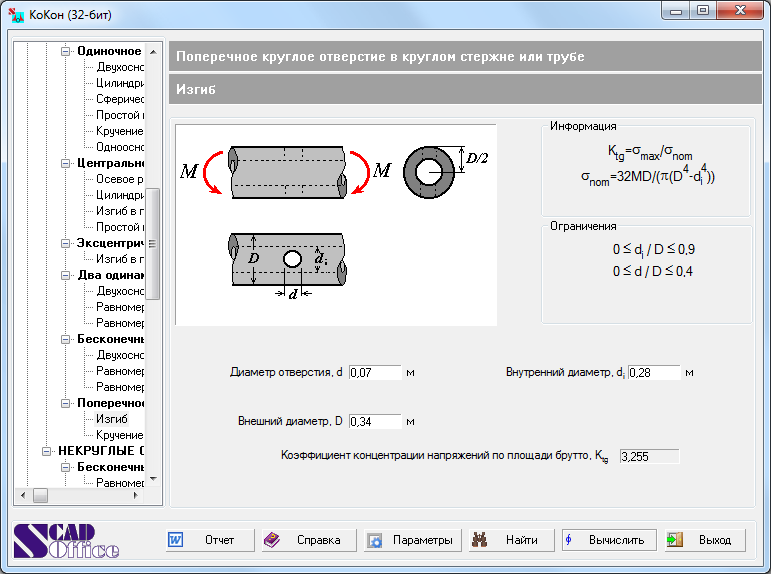Image resolution: width=771 pixels, height=574 pixels.
Task: Click the Ktg result field 3,255
Action: [x=649, y=456]
